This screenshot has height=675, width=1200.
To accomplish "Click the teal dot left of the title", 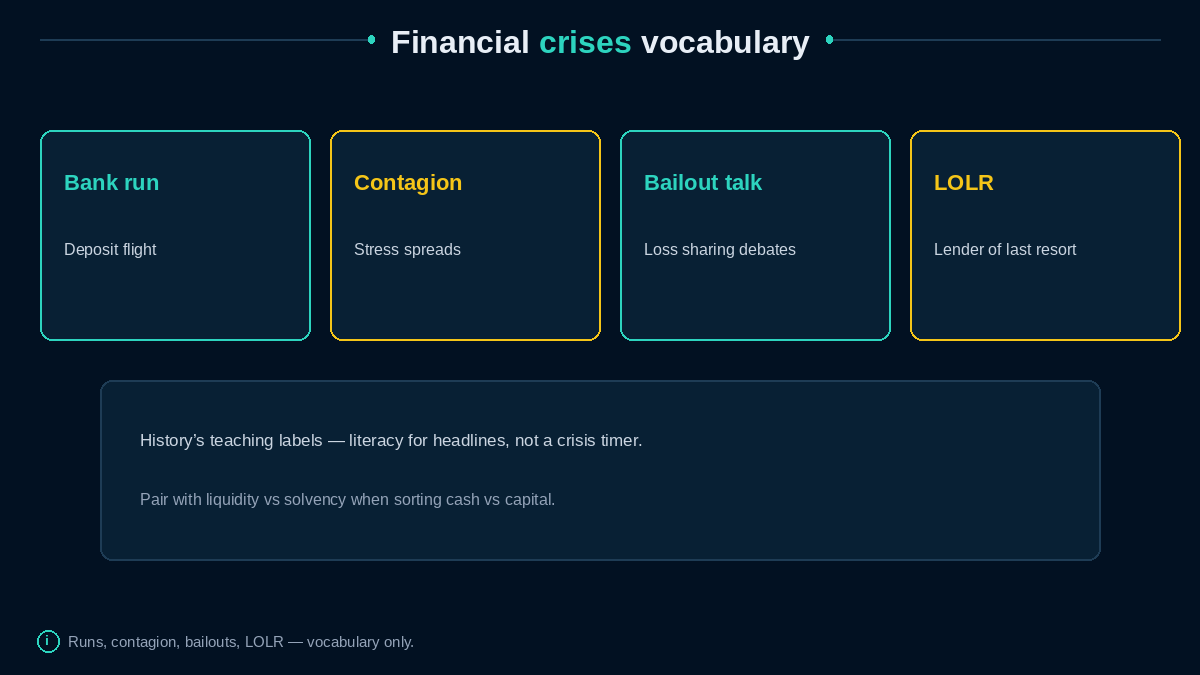I will pos(371,40).
